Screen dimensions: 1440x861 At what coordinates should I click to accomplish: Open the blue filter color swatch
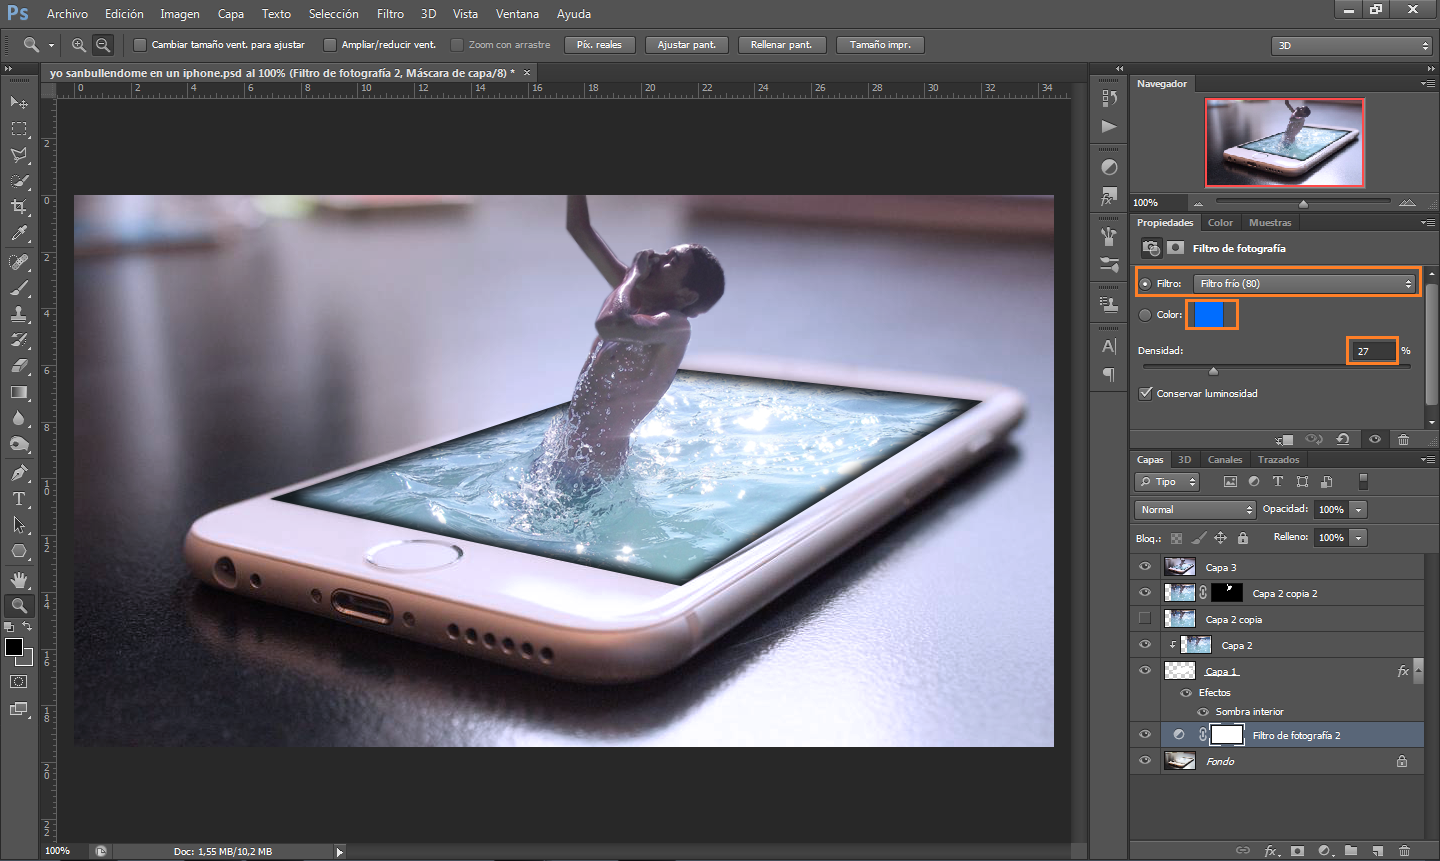tap(1211, 315)
